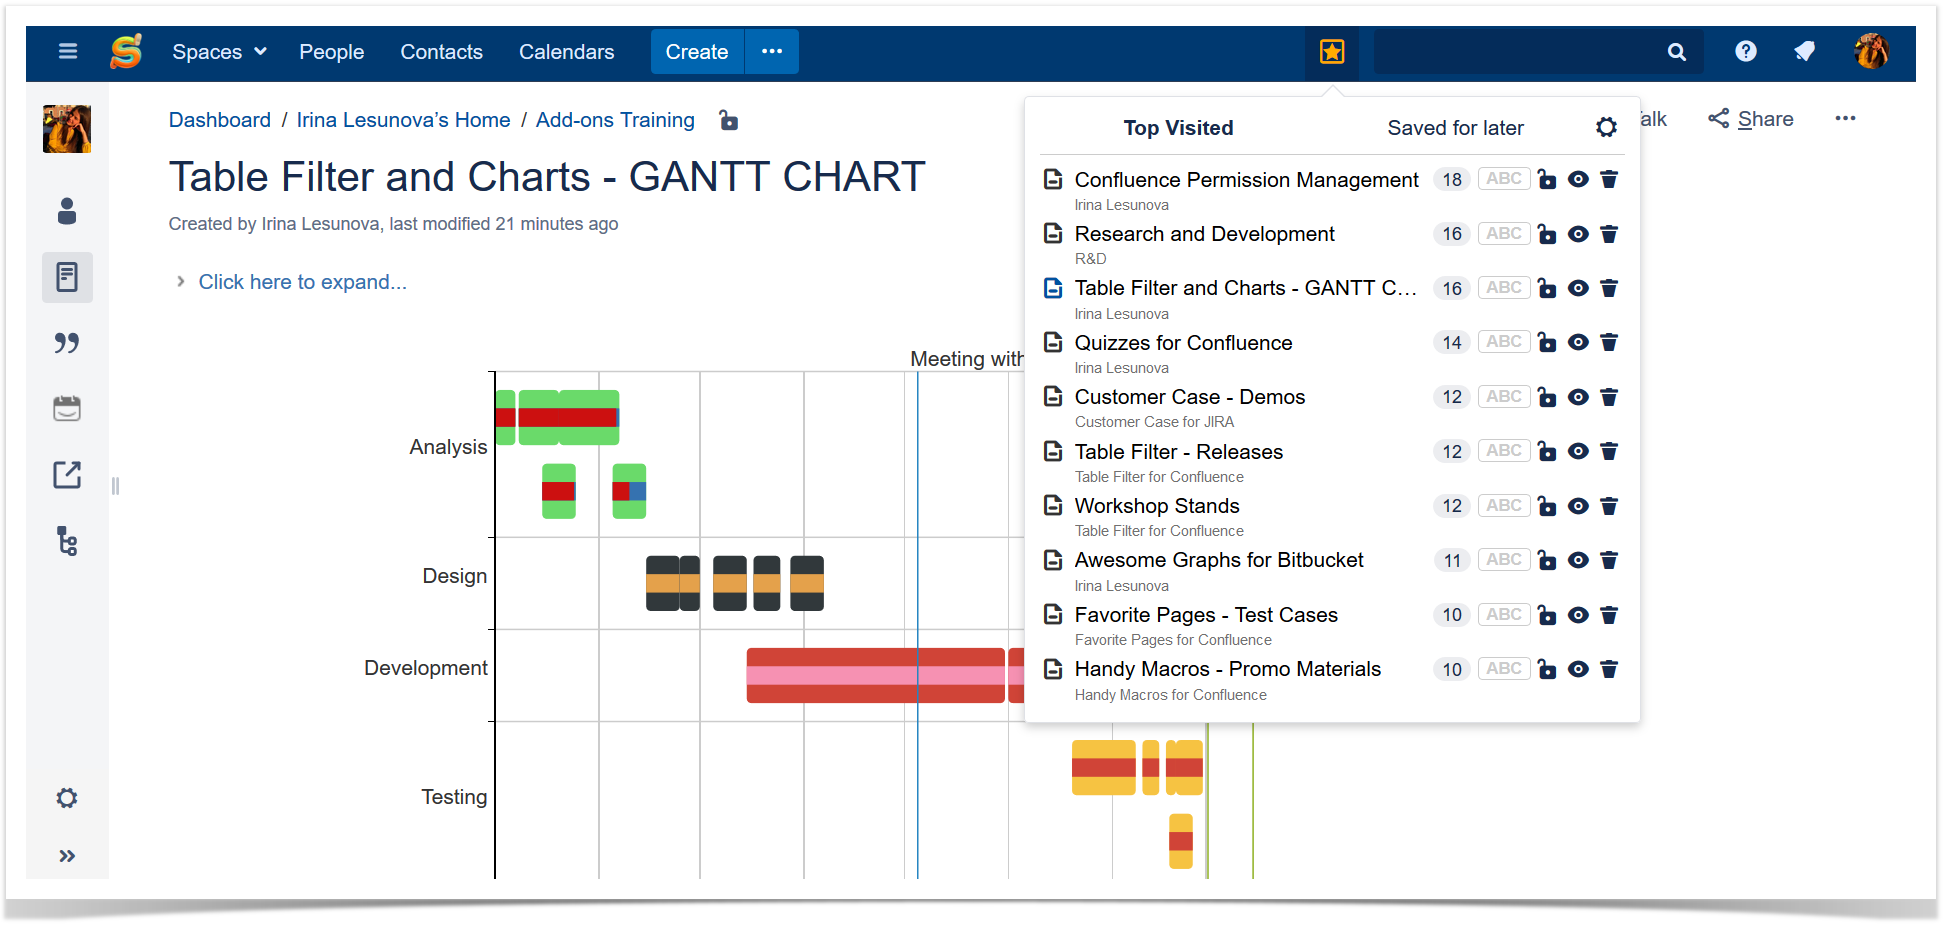Click the Share button
Screen dimensions: 1950x928
click(x=1751, y=119)
